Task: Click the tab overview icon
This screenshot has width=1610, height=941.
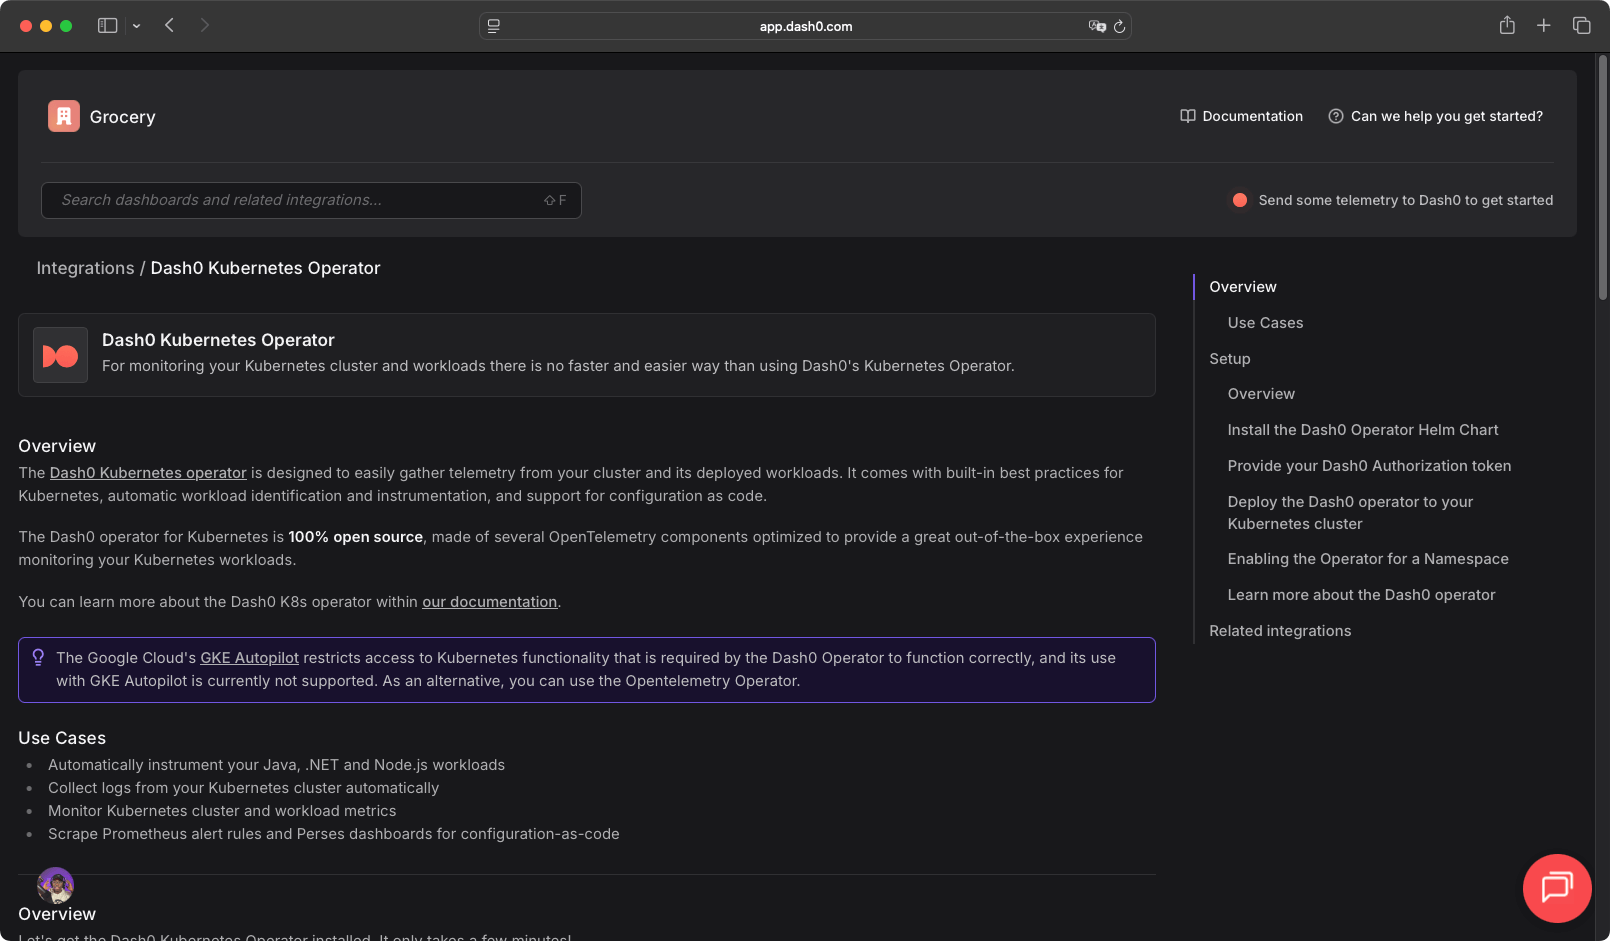Action: click(1581, 25)
